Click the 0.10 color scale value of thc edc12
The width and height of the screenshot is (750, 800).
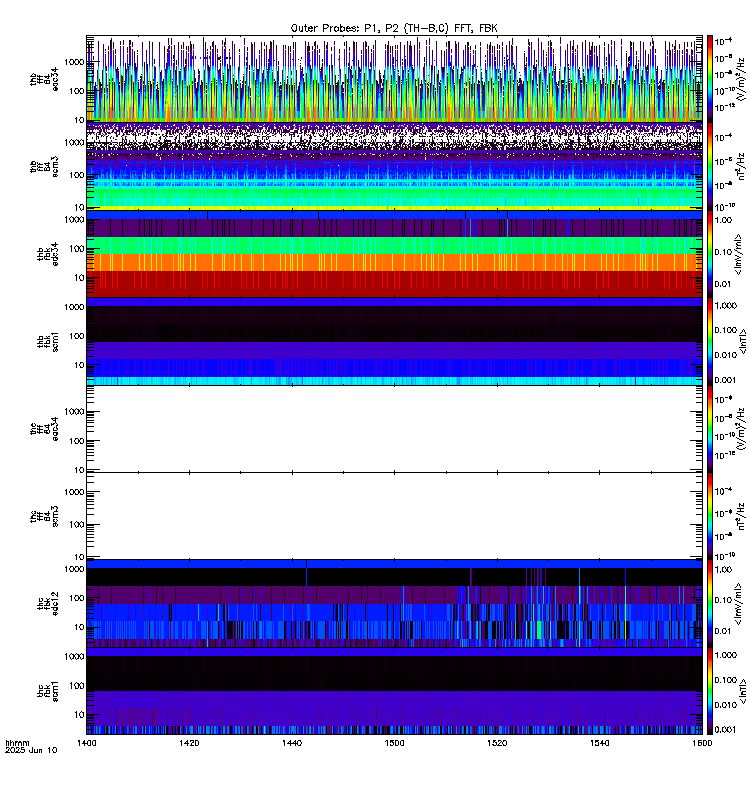(723, 600)
